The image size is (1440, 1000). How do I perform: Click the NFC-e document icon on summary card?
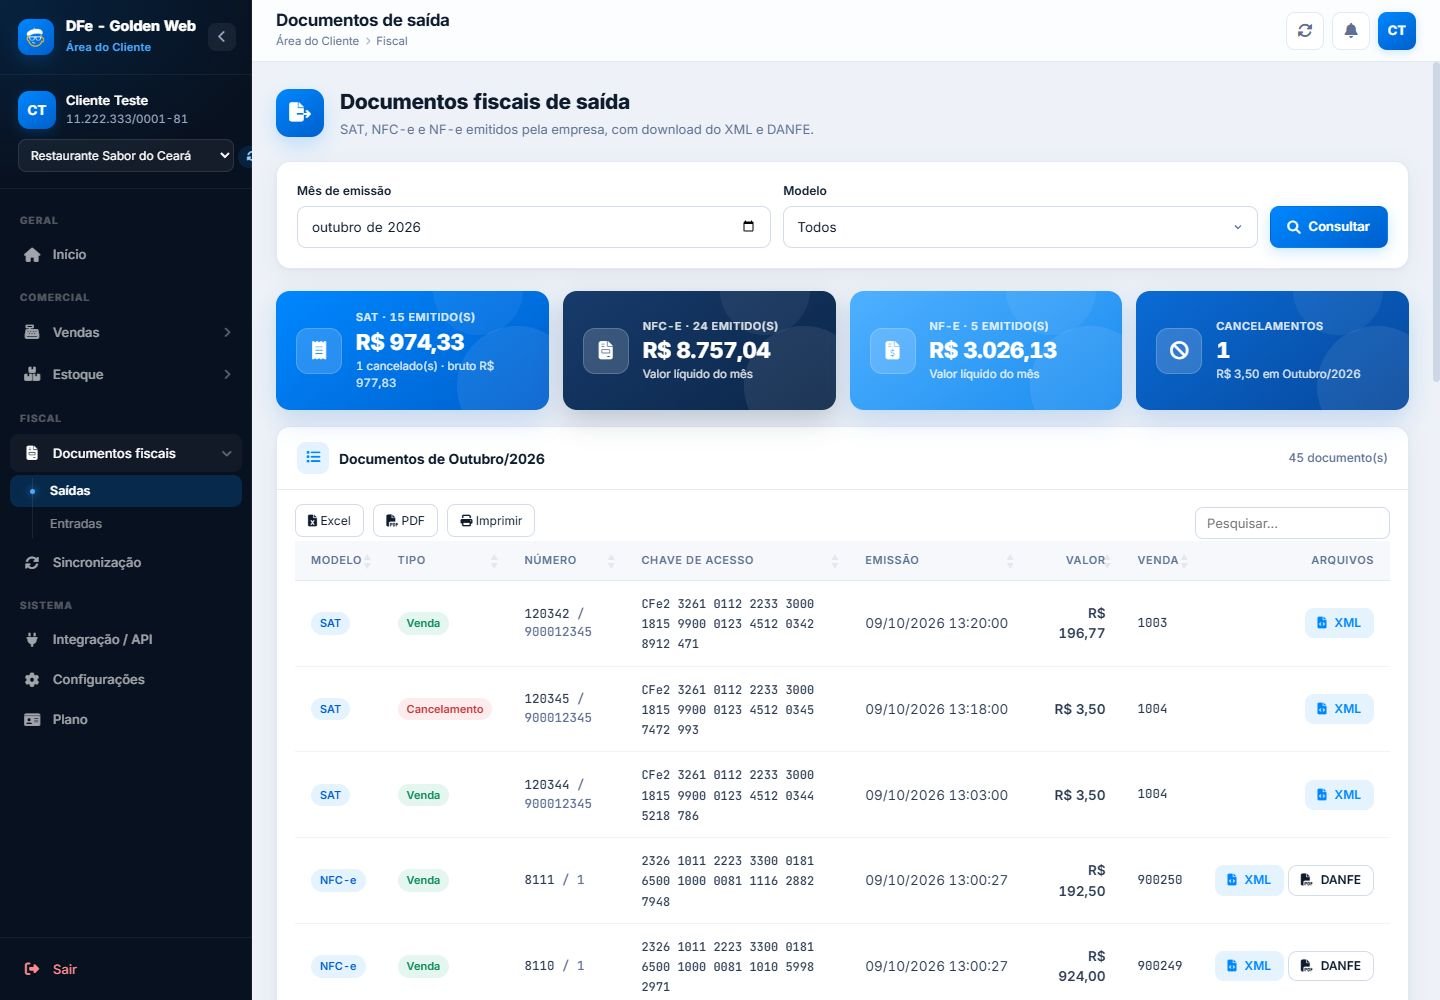pyautogui.click(x=606, y=350)
